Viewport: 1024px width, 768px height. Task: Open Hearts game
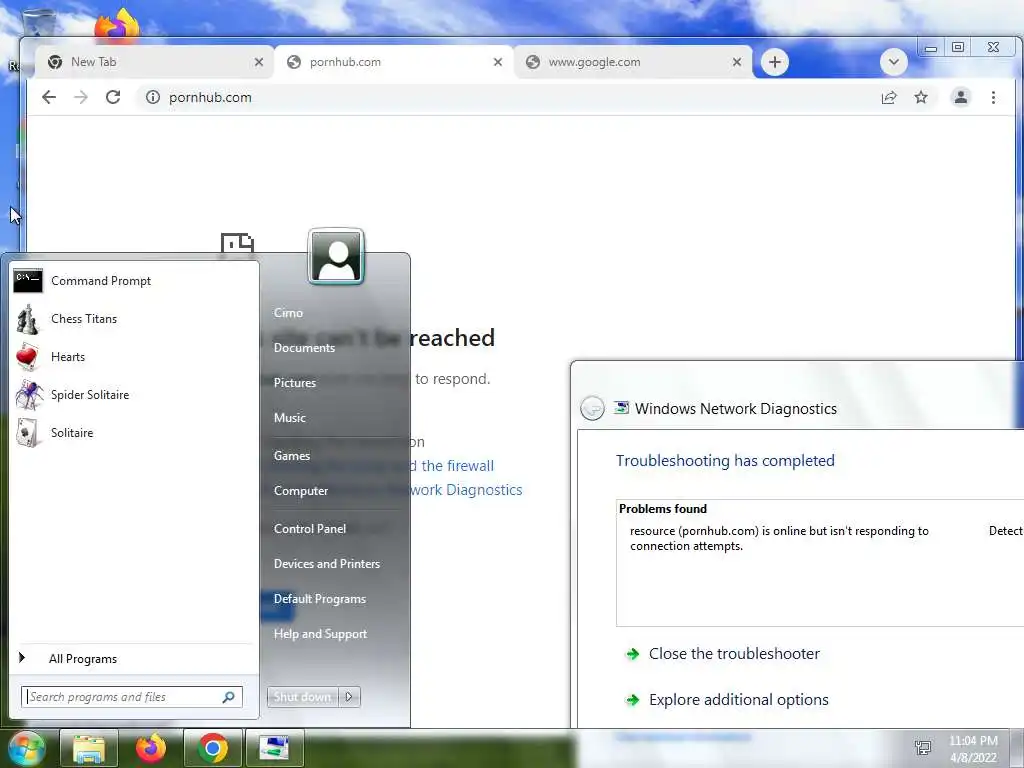pos(133,357)
